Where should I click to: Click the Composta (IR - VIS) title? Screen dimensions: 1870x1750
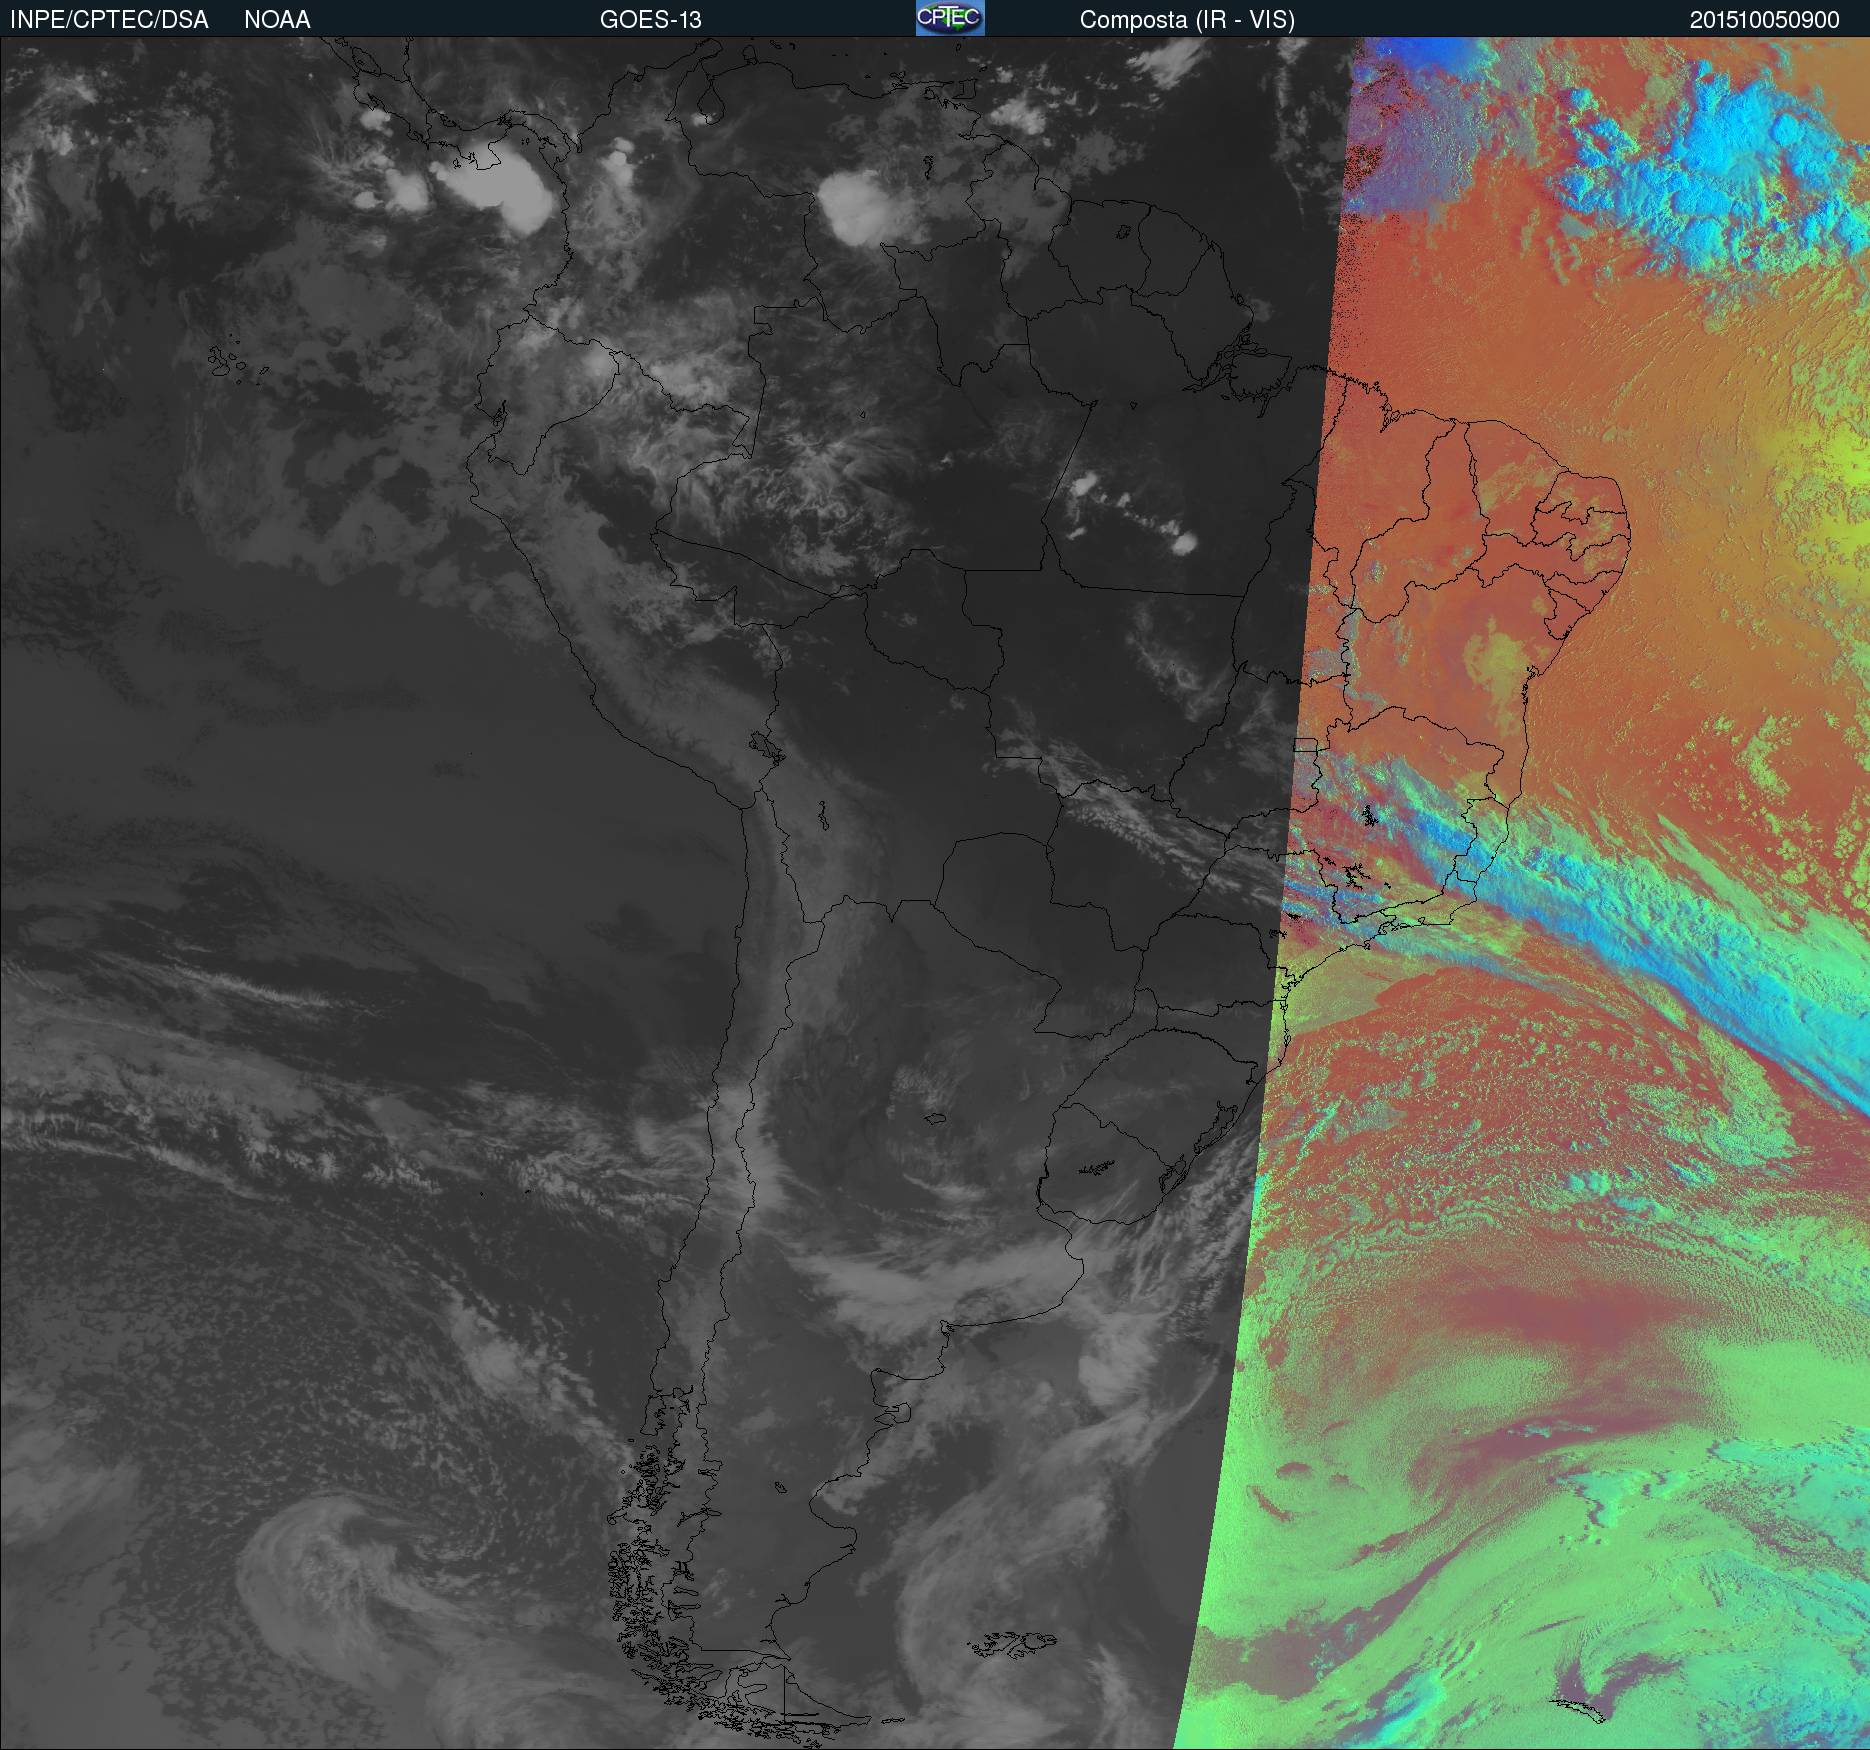(x=1187, y=20)
